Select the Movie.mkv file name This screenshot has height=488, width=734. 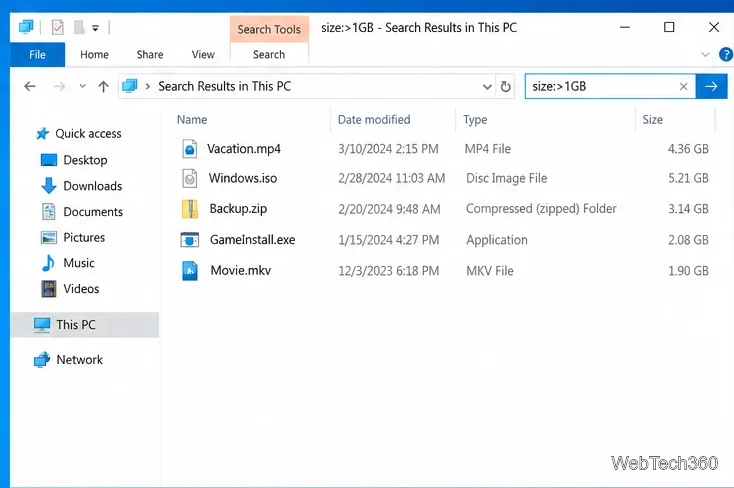coord(241,270)
